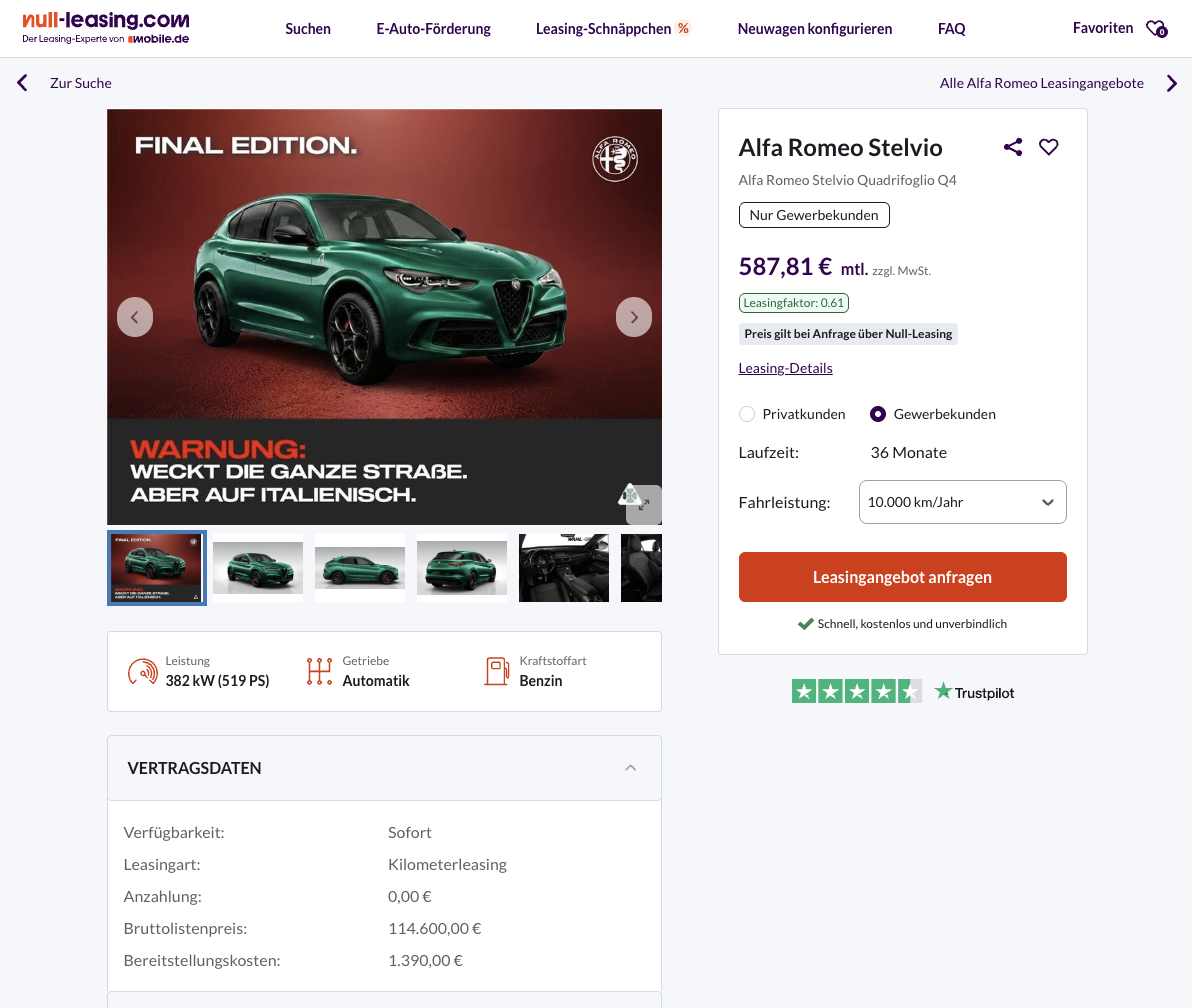The width and height of the screenshot is (1192, 1008).
Task: Open the Trustpilot rating widget
Action: pyautogui.click(x=902, y=691)
